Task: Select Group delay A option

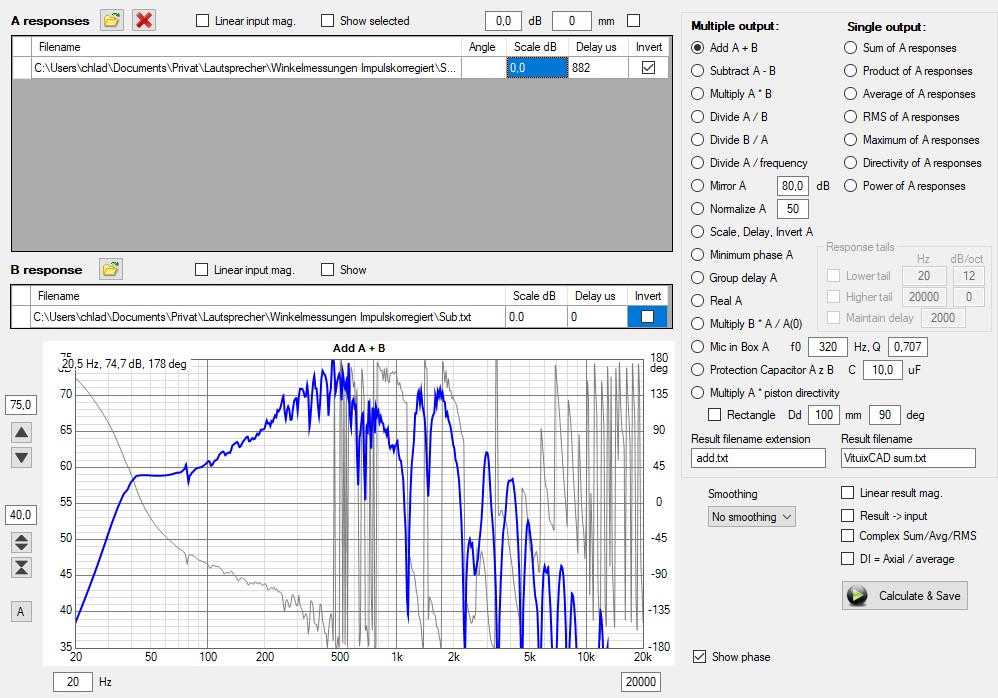Action: coord(698,277)
